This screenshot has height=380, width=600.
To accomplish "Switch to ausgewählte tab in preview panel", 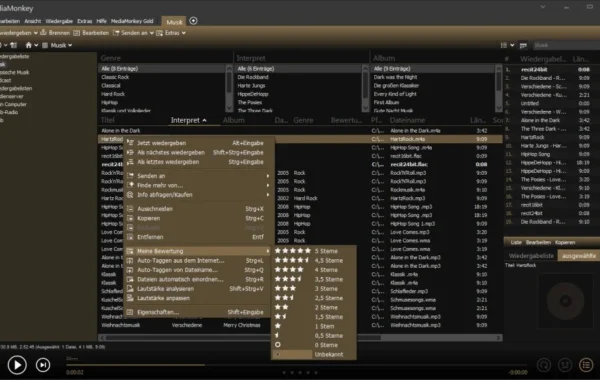I will 579,256.
